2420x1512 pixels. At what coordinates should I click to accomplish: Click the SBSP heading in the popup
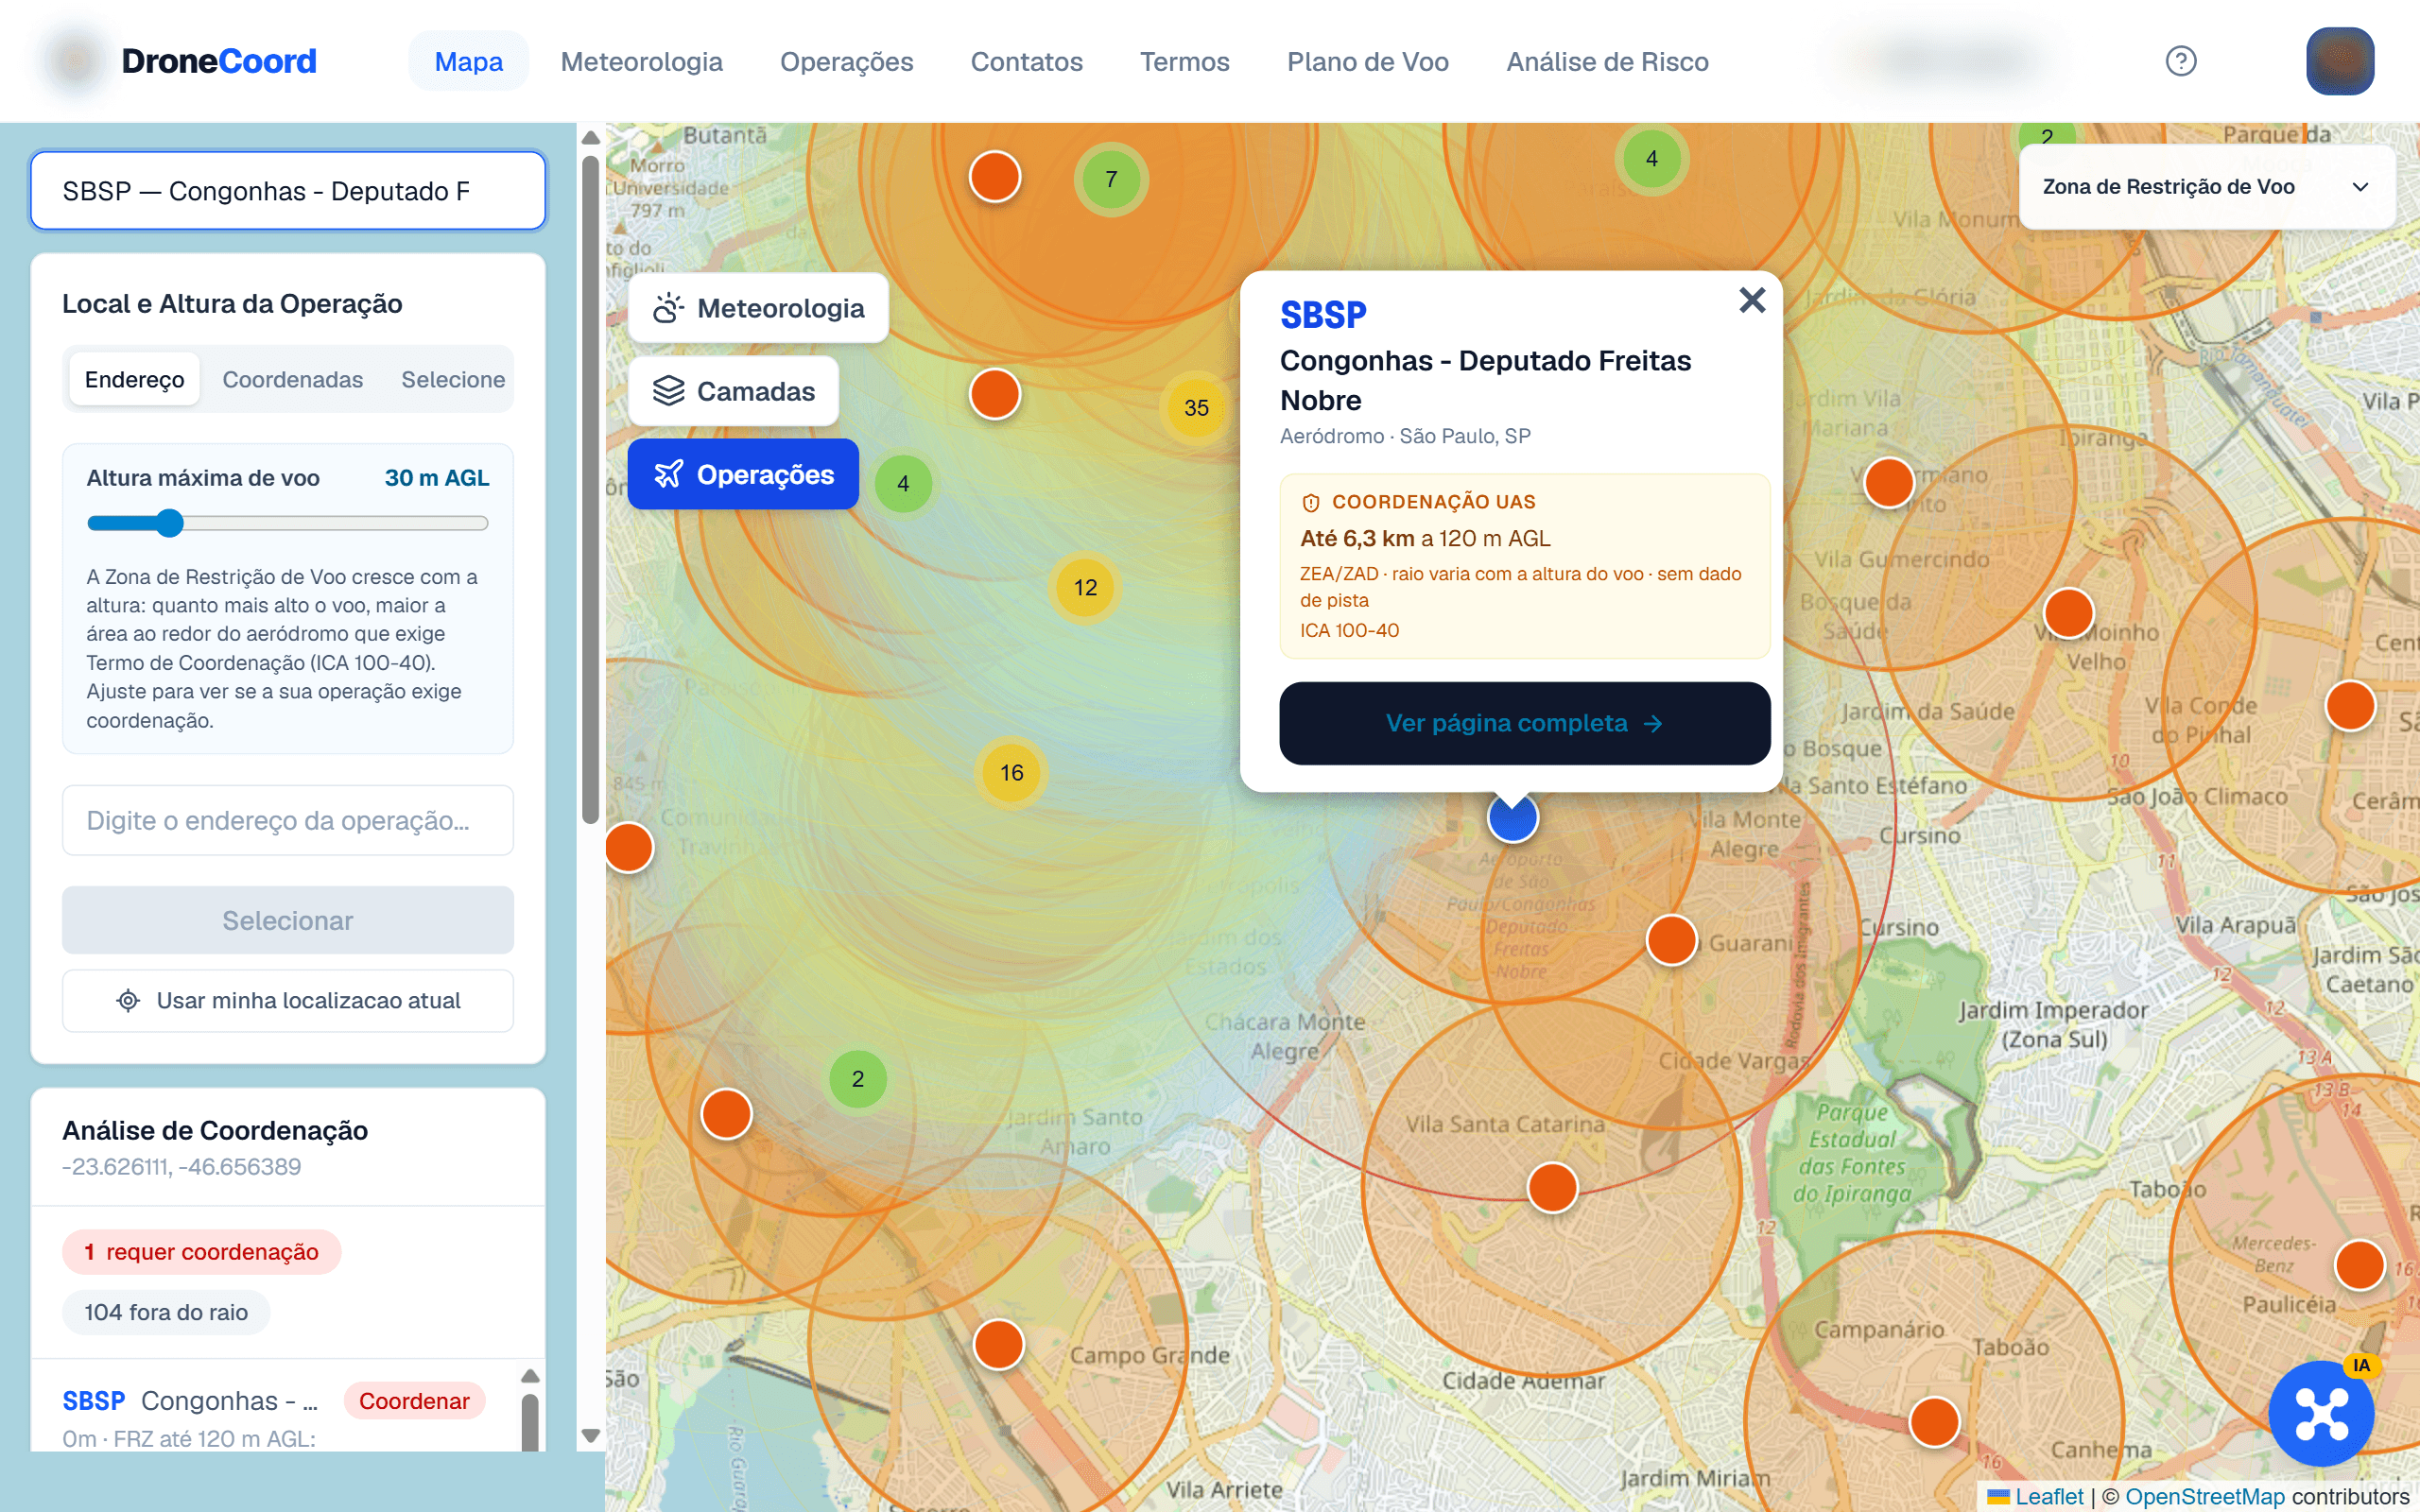(x=1322, y=315)
